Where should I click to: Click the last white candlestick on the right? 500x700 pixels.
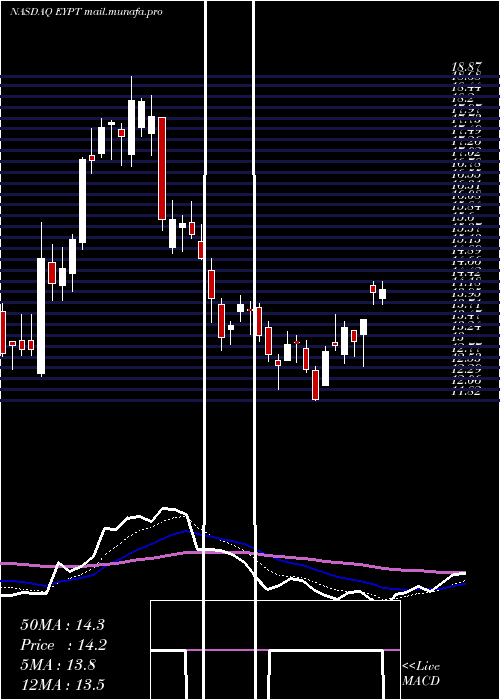(382, 294)
